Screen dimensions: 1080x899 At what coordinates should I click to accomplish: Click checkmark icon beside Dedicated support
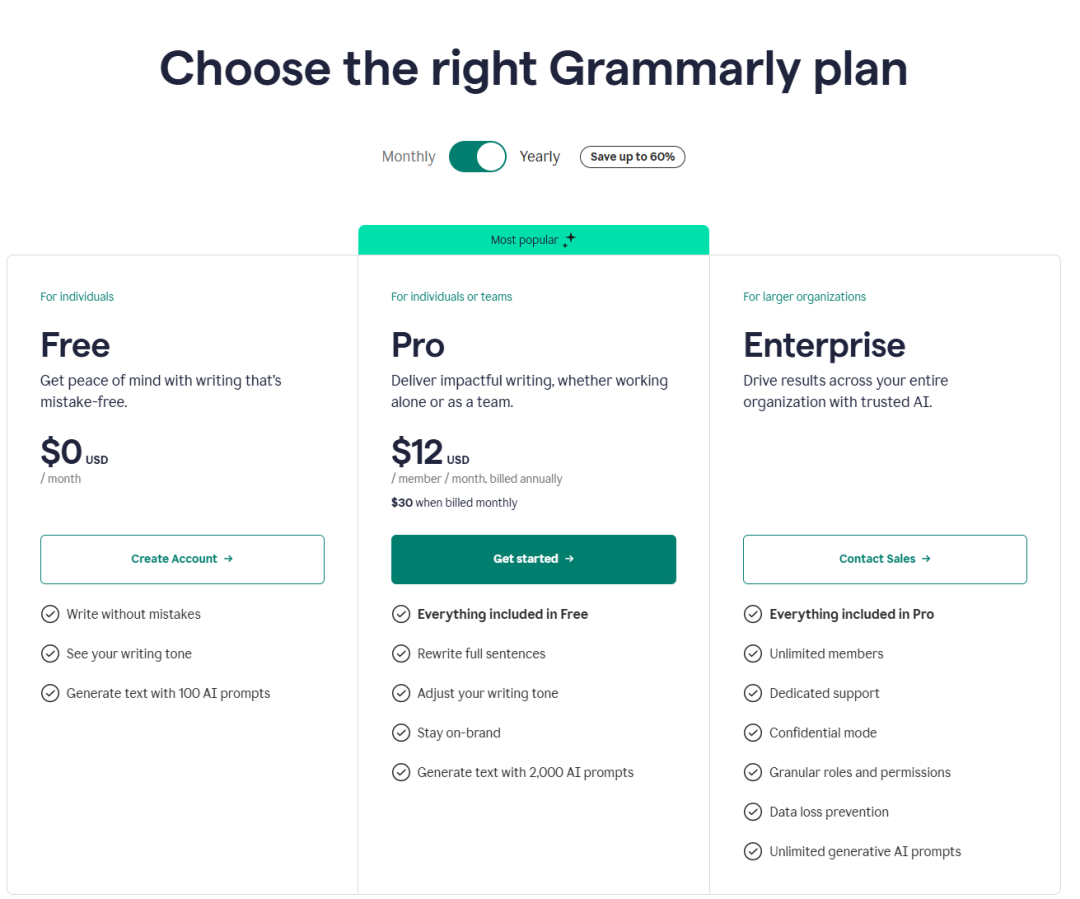tap(753, 693)
